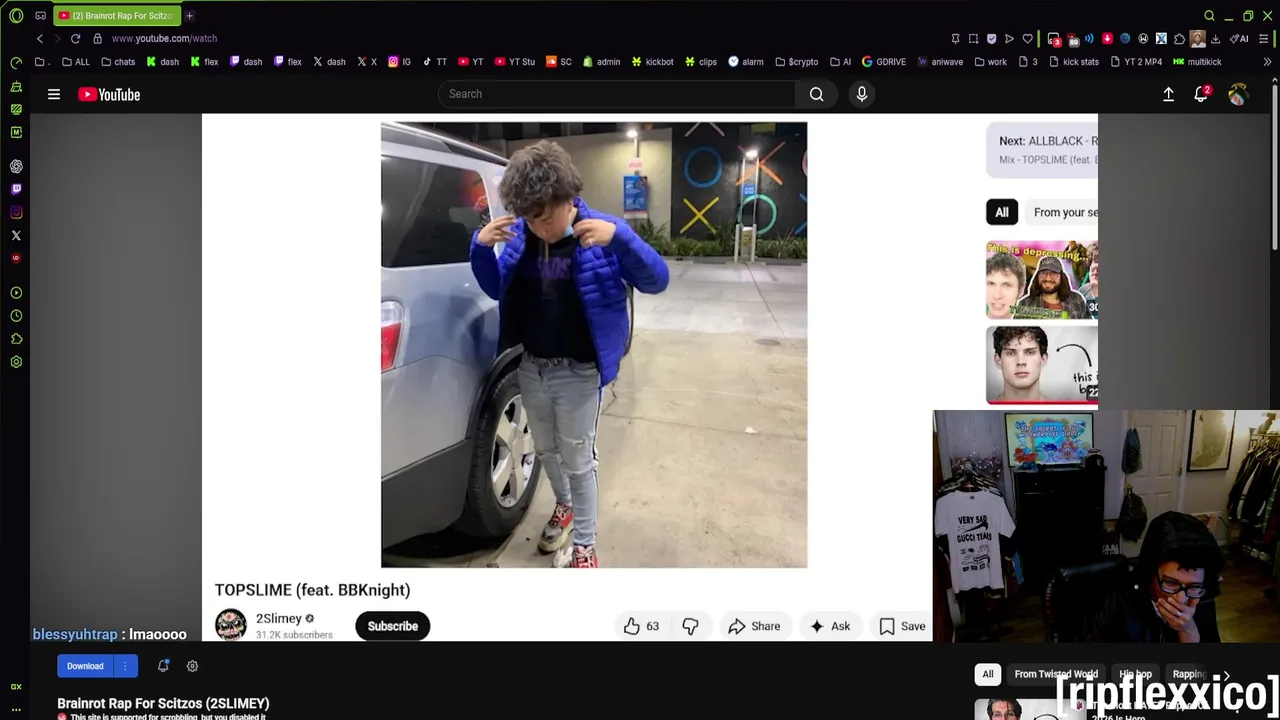Focus the YouTube search field

pos(617,94)
